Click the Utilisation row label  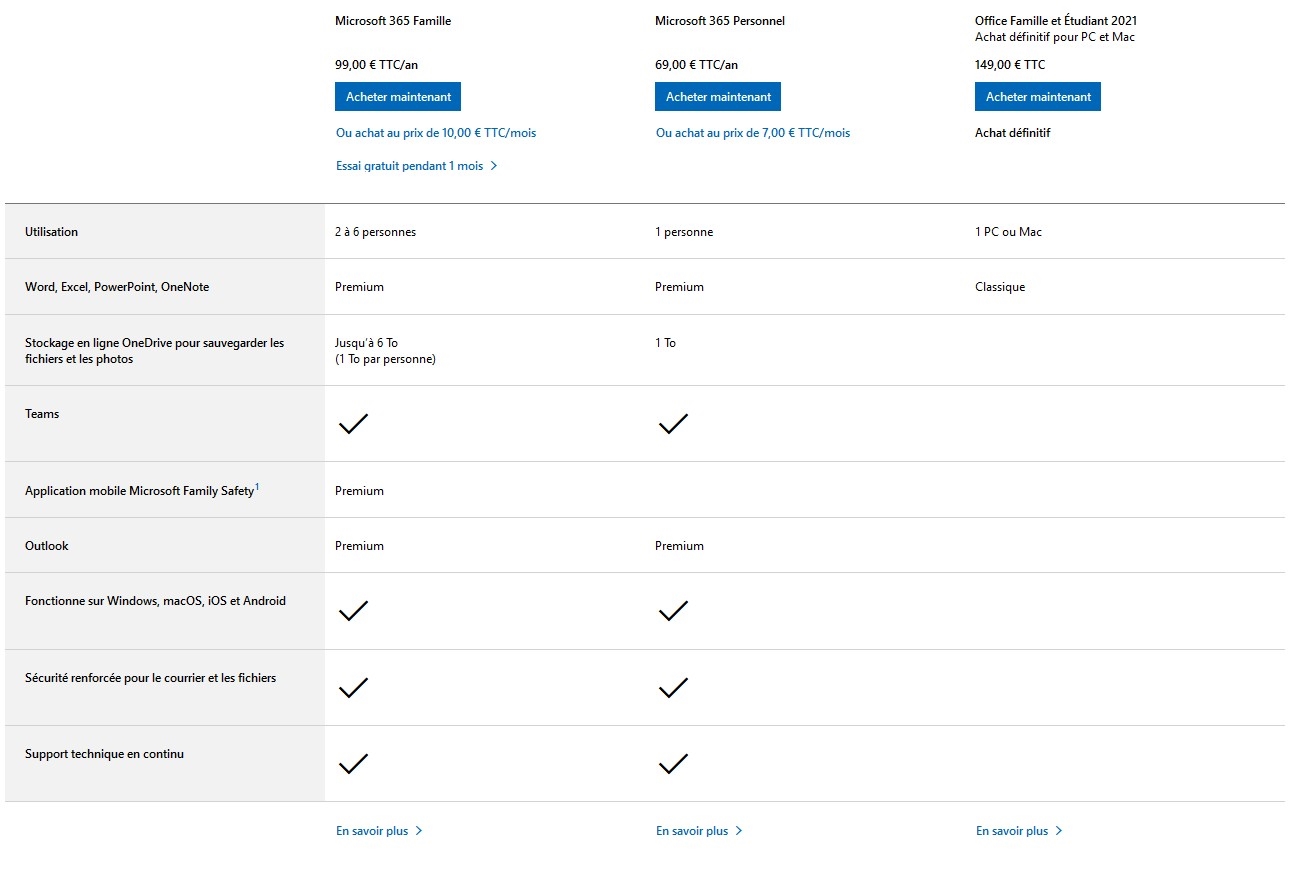[51, 232]
